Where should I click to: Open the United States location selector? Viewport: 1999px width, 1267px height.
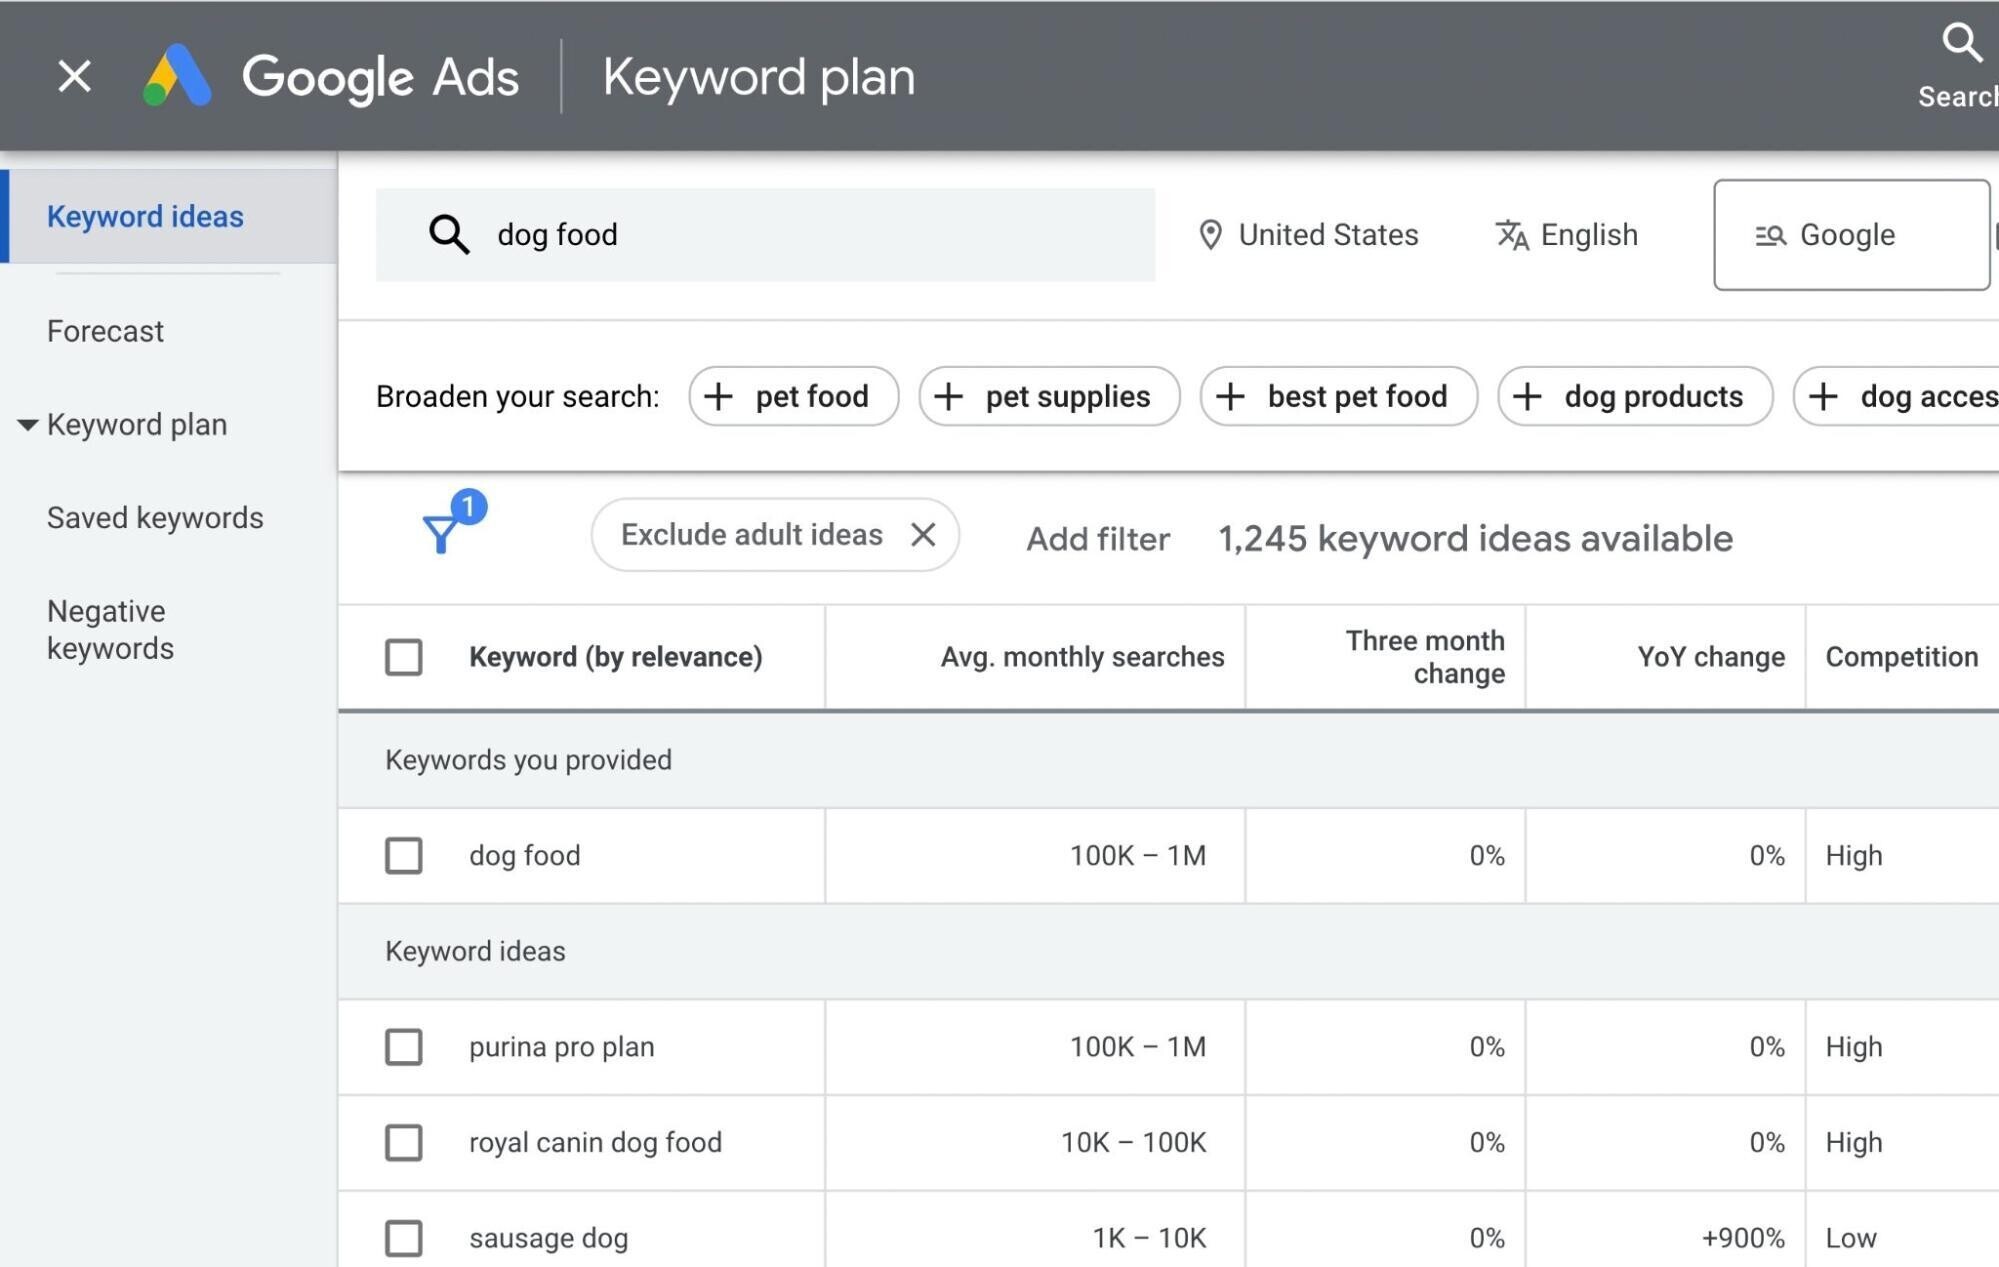pos(1308,235)
